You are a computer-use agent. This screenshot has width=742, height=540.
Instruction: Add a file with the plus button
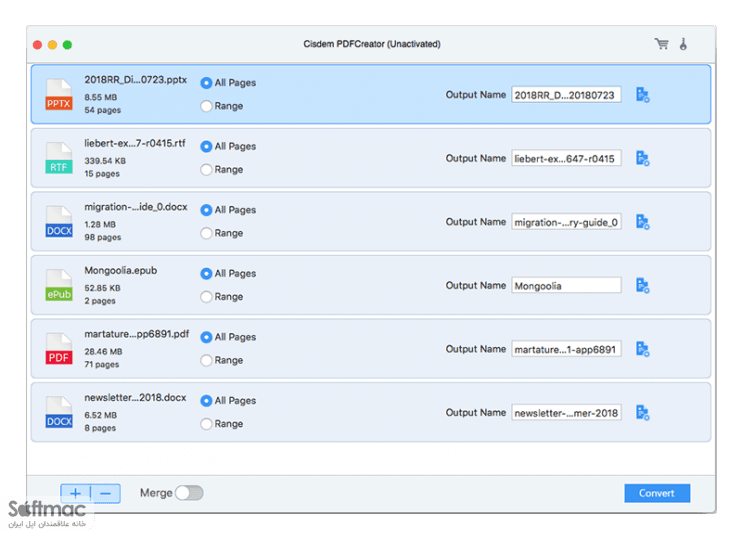pyautogui.click(x=76, y=494)
